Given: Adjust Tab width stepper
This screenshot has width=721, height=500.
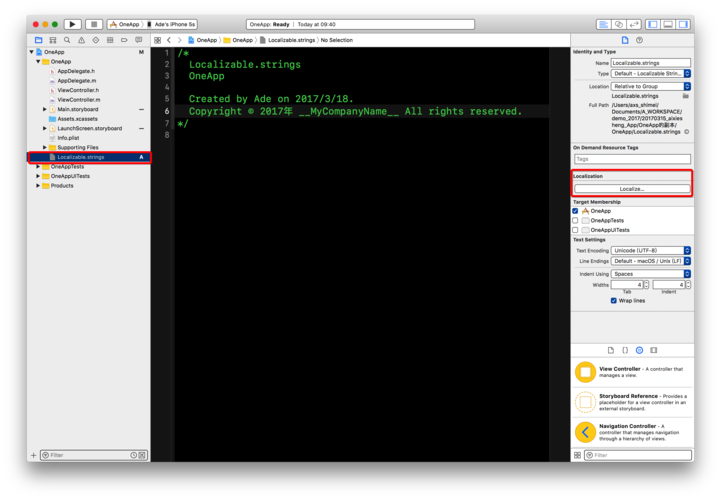Looking at the screenshot, I should coord(646,285).
